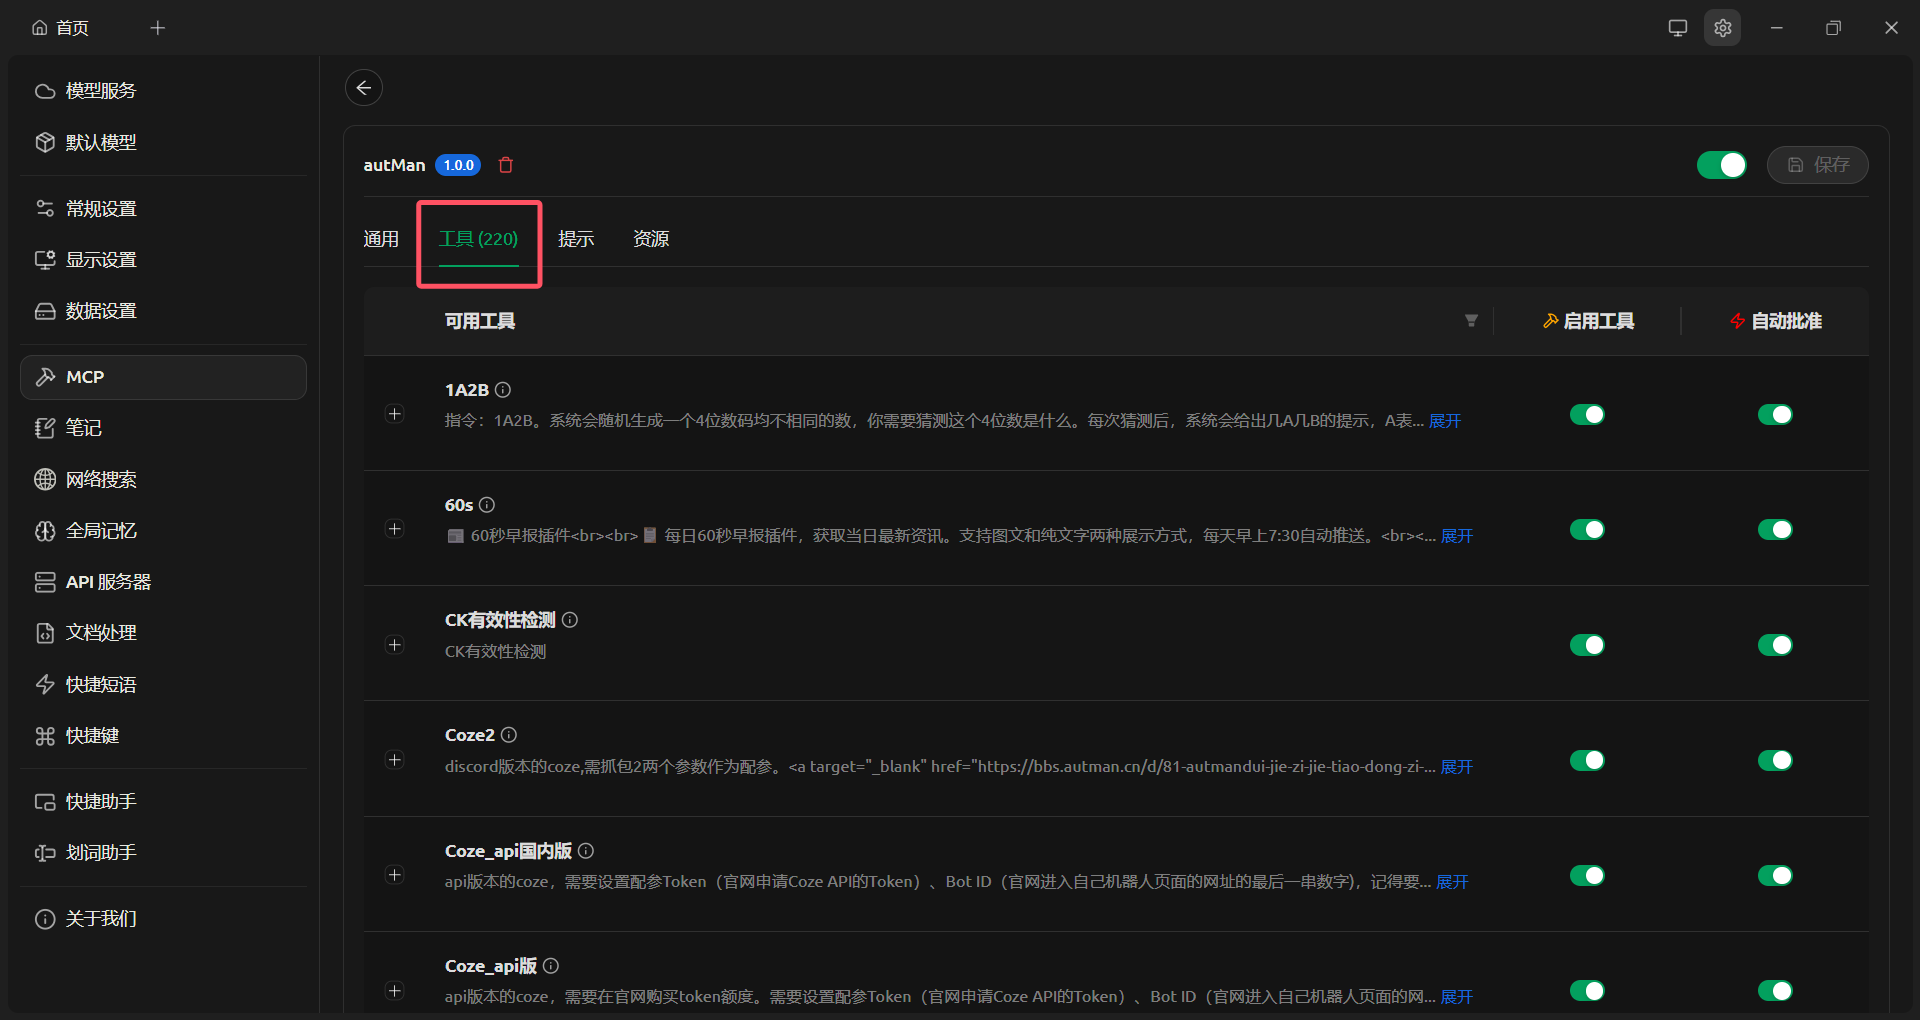1920x1020 pixels.
Task: Expand the Coze2 description with 展开
Action: tap(1456, 767)
